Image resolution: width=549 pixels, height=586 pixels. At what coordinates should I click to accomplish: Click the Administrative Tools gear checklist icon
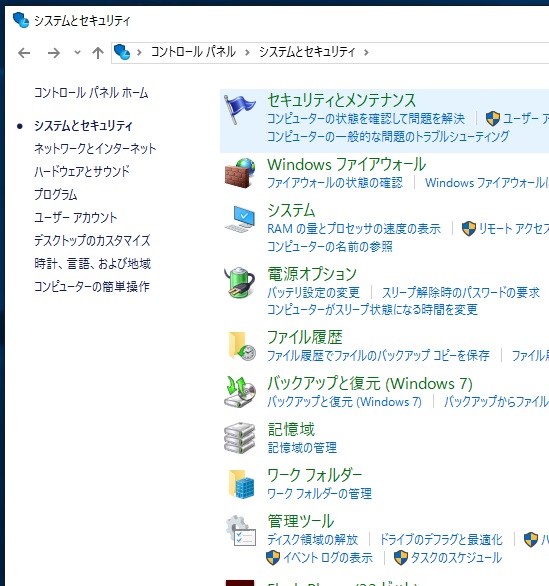coord(241,531)
